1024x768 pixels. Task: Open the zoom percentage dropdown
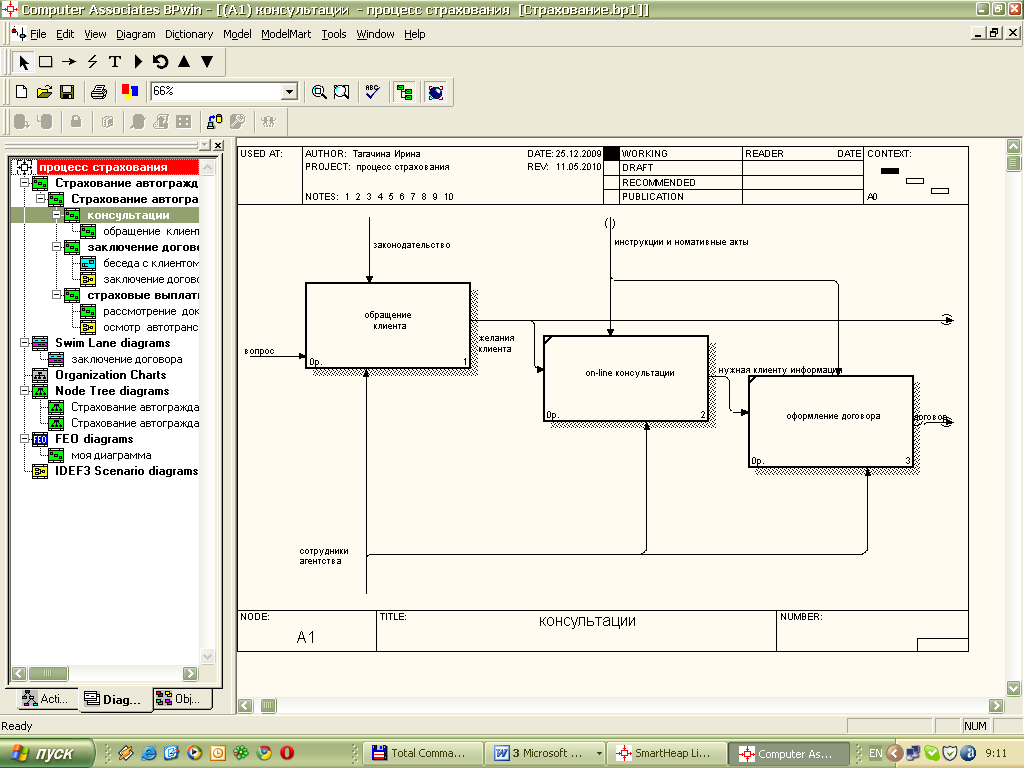coord(290,92)
